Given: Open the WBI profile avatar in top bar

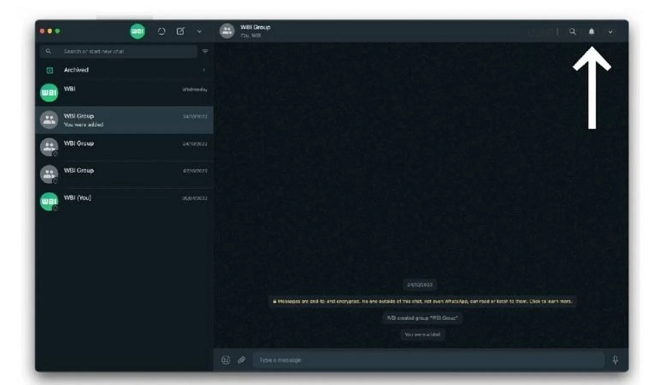Looking at the screenshot, I should 138,31.
